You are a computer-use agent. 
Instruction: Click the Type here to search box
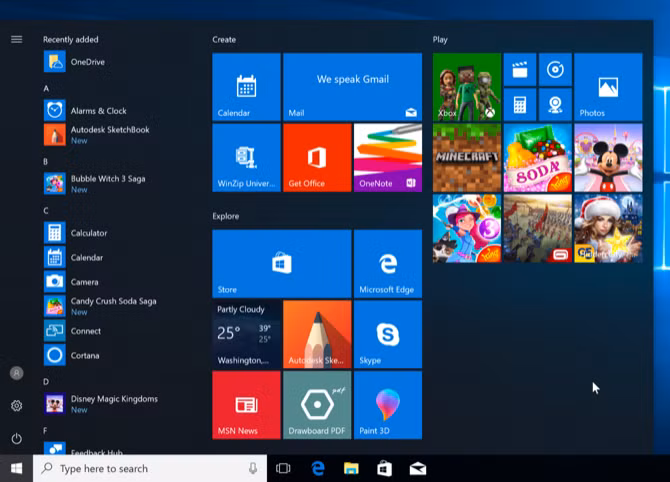click(x=150, y=468)
